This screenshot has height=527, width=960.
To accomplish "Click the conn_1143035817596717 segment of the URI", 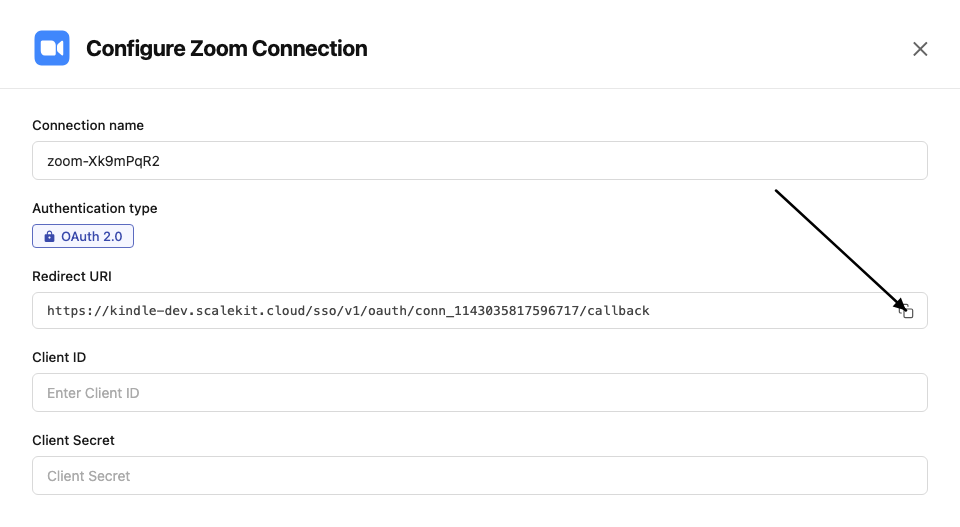I will (498, 311).
